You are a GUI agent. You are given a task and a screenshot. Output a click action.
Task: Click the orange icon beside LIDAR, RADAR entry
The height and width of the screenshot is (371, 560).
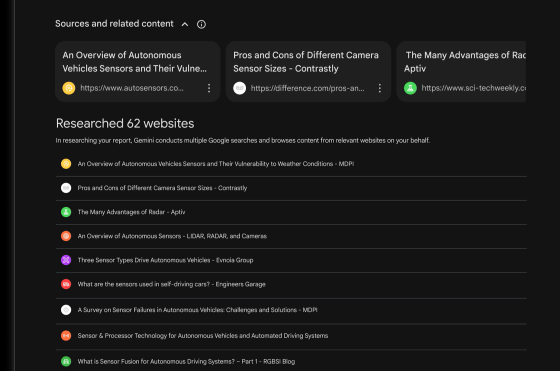[66, 236]
